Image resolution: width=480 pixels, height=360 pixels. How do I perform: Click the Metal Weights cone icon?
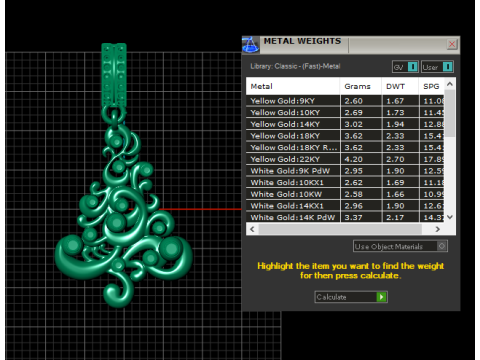coord(250,45)
